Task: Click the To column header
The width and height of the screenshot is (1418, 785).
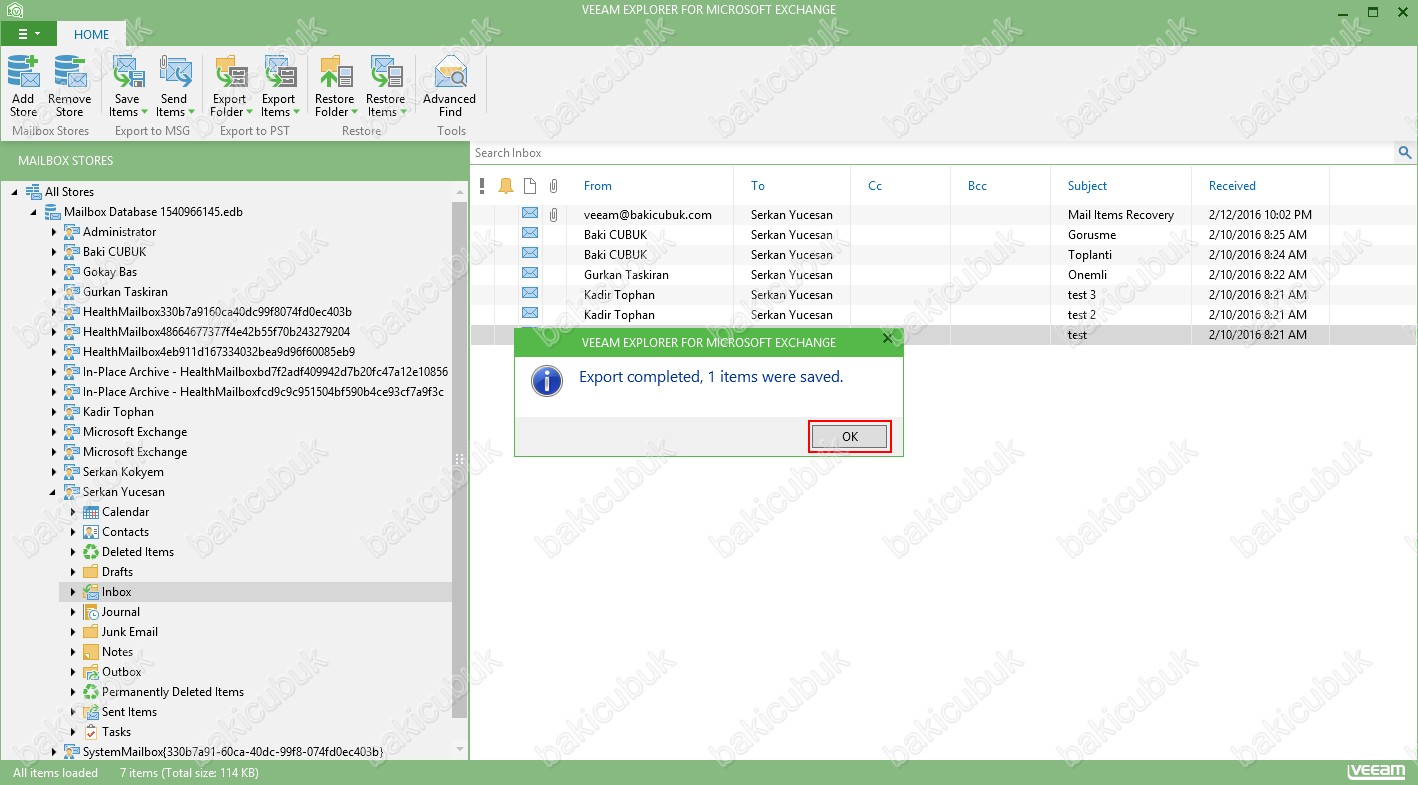Action: tap(758, 186)
